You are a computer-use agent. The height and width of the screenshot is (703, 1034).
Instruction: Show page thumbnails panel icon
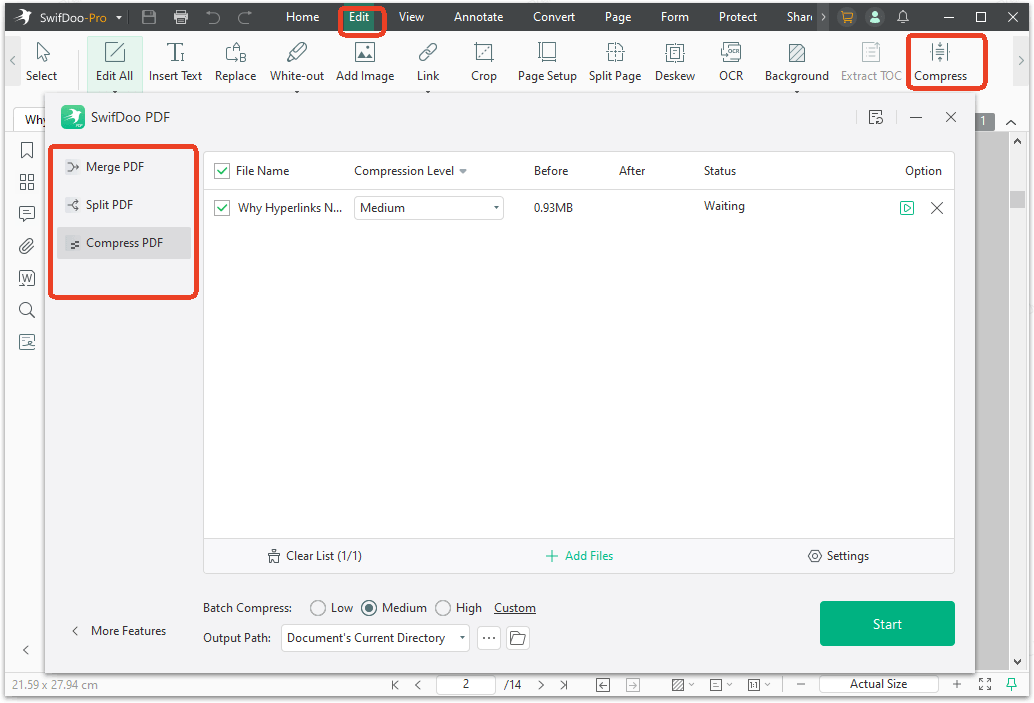tap(27, 182)
